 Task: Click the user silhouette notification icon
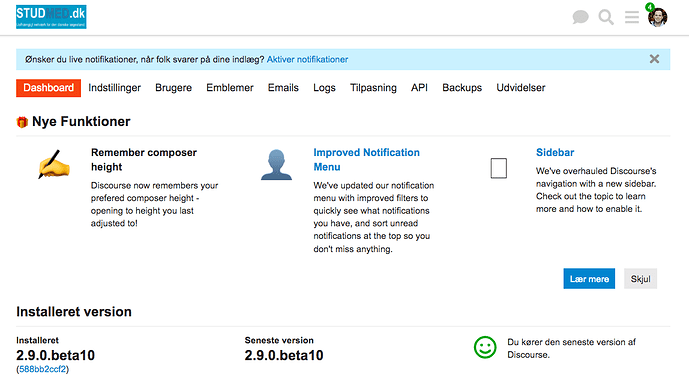(x=276, y=165)
